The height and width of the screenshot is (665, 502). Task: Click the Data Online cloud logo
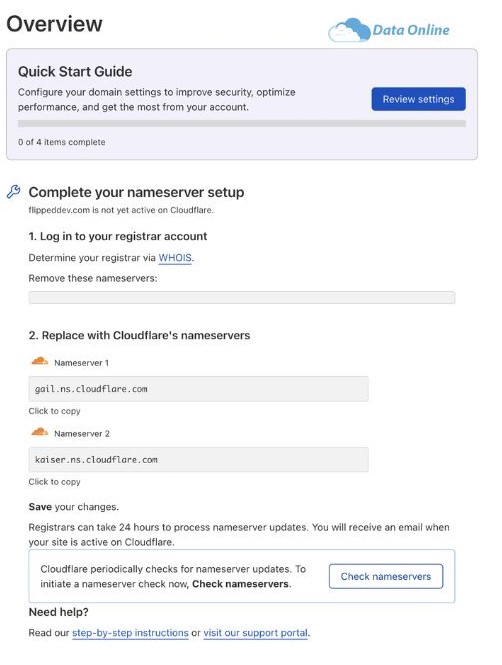click(349, 30)
